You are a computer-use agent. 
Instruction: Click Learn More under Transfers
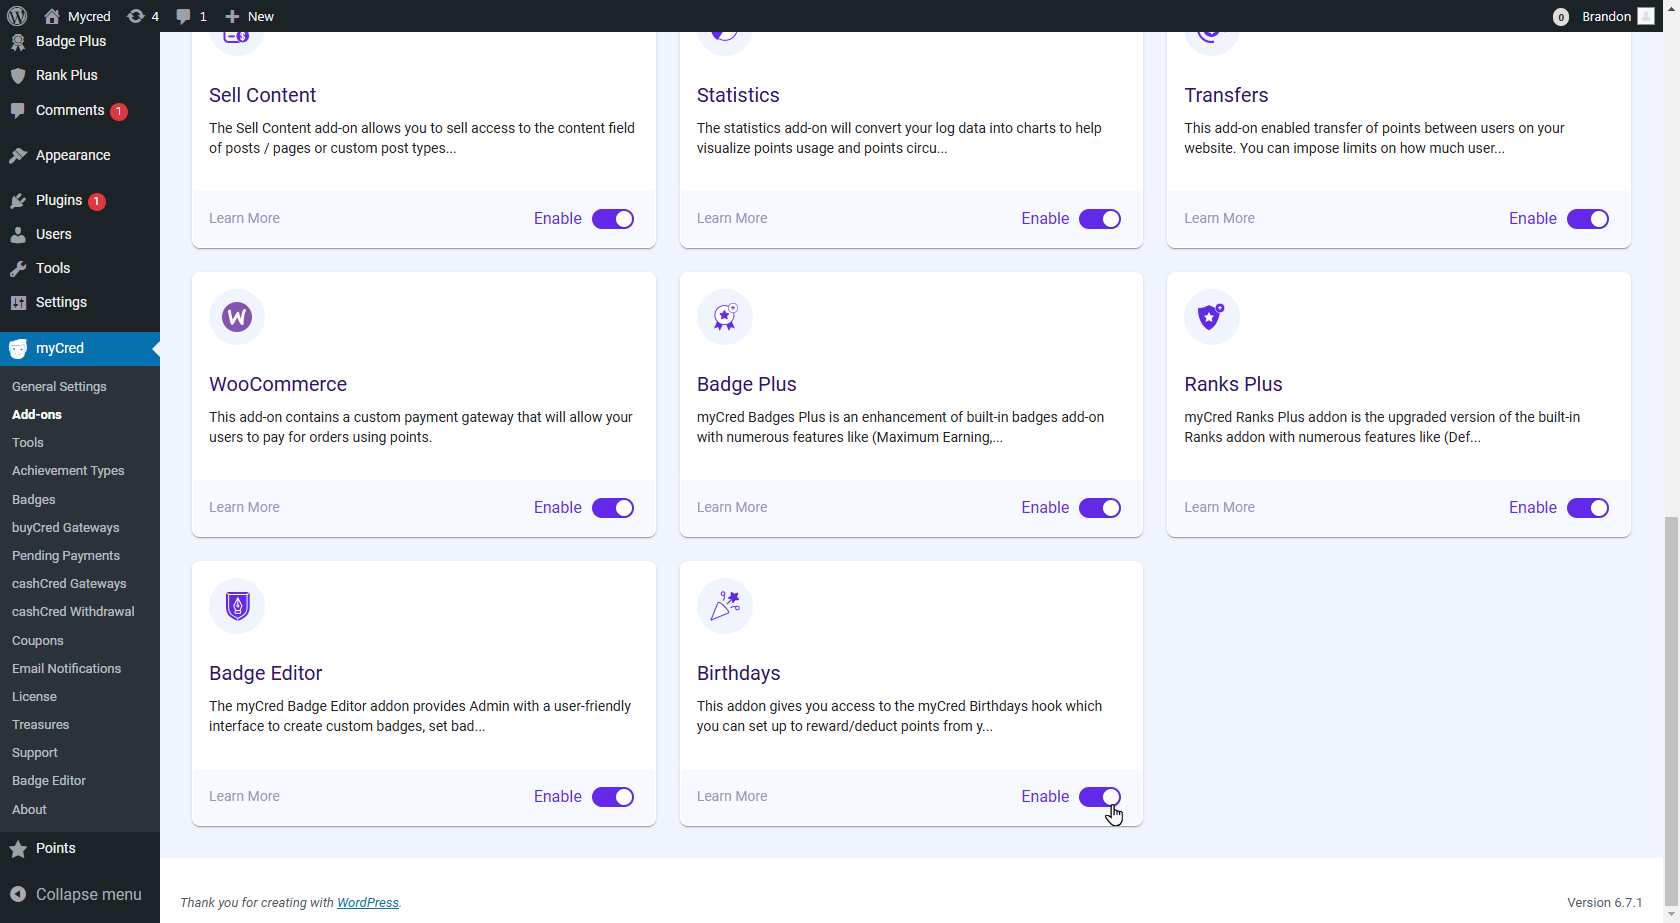click(x=1219, y=218)
